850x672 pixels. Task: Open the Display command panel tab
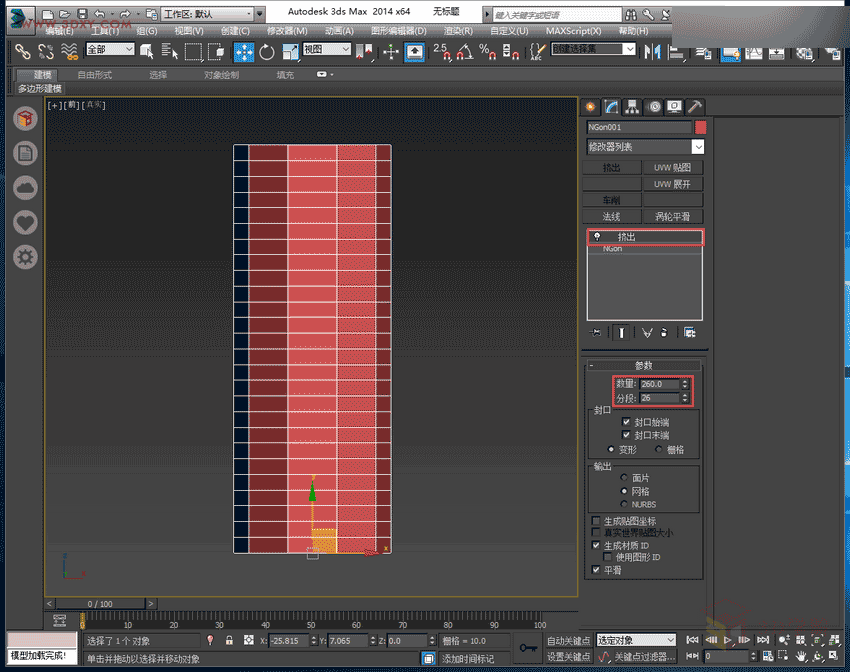click(x=675, y=107)
